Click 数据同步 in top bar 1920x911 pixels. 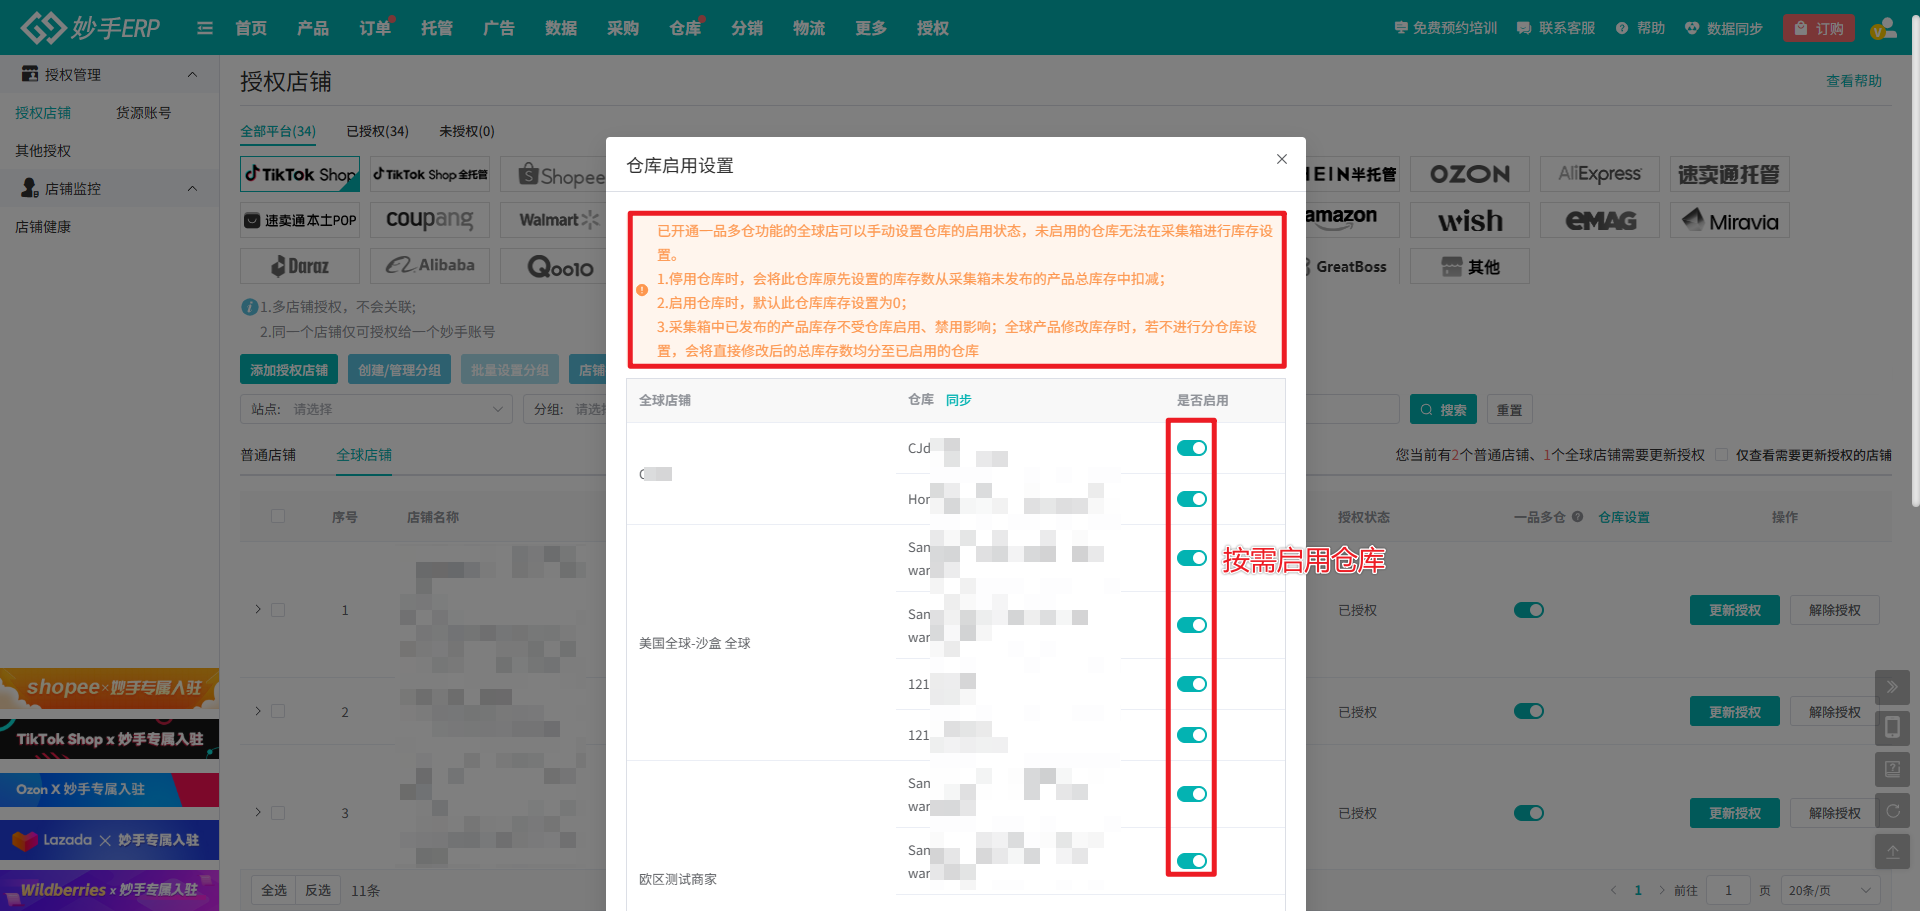(1724, 28)
